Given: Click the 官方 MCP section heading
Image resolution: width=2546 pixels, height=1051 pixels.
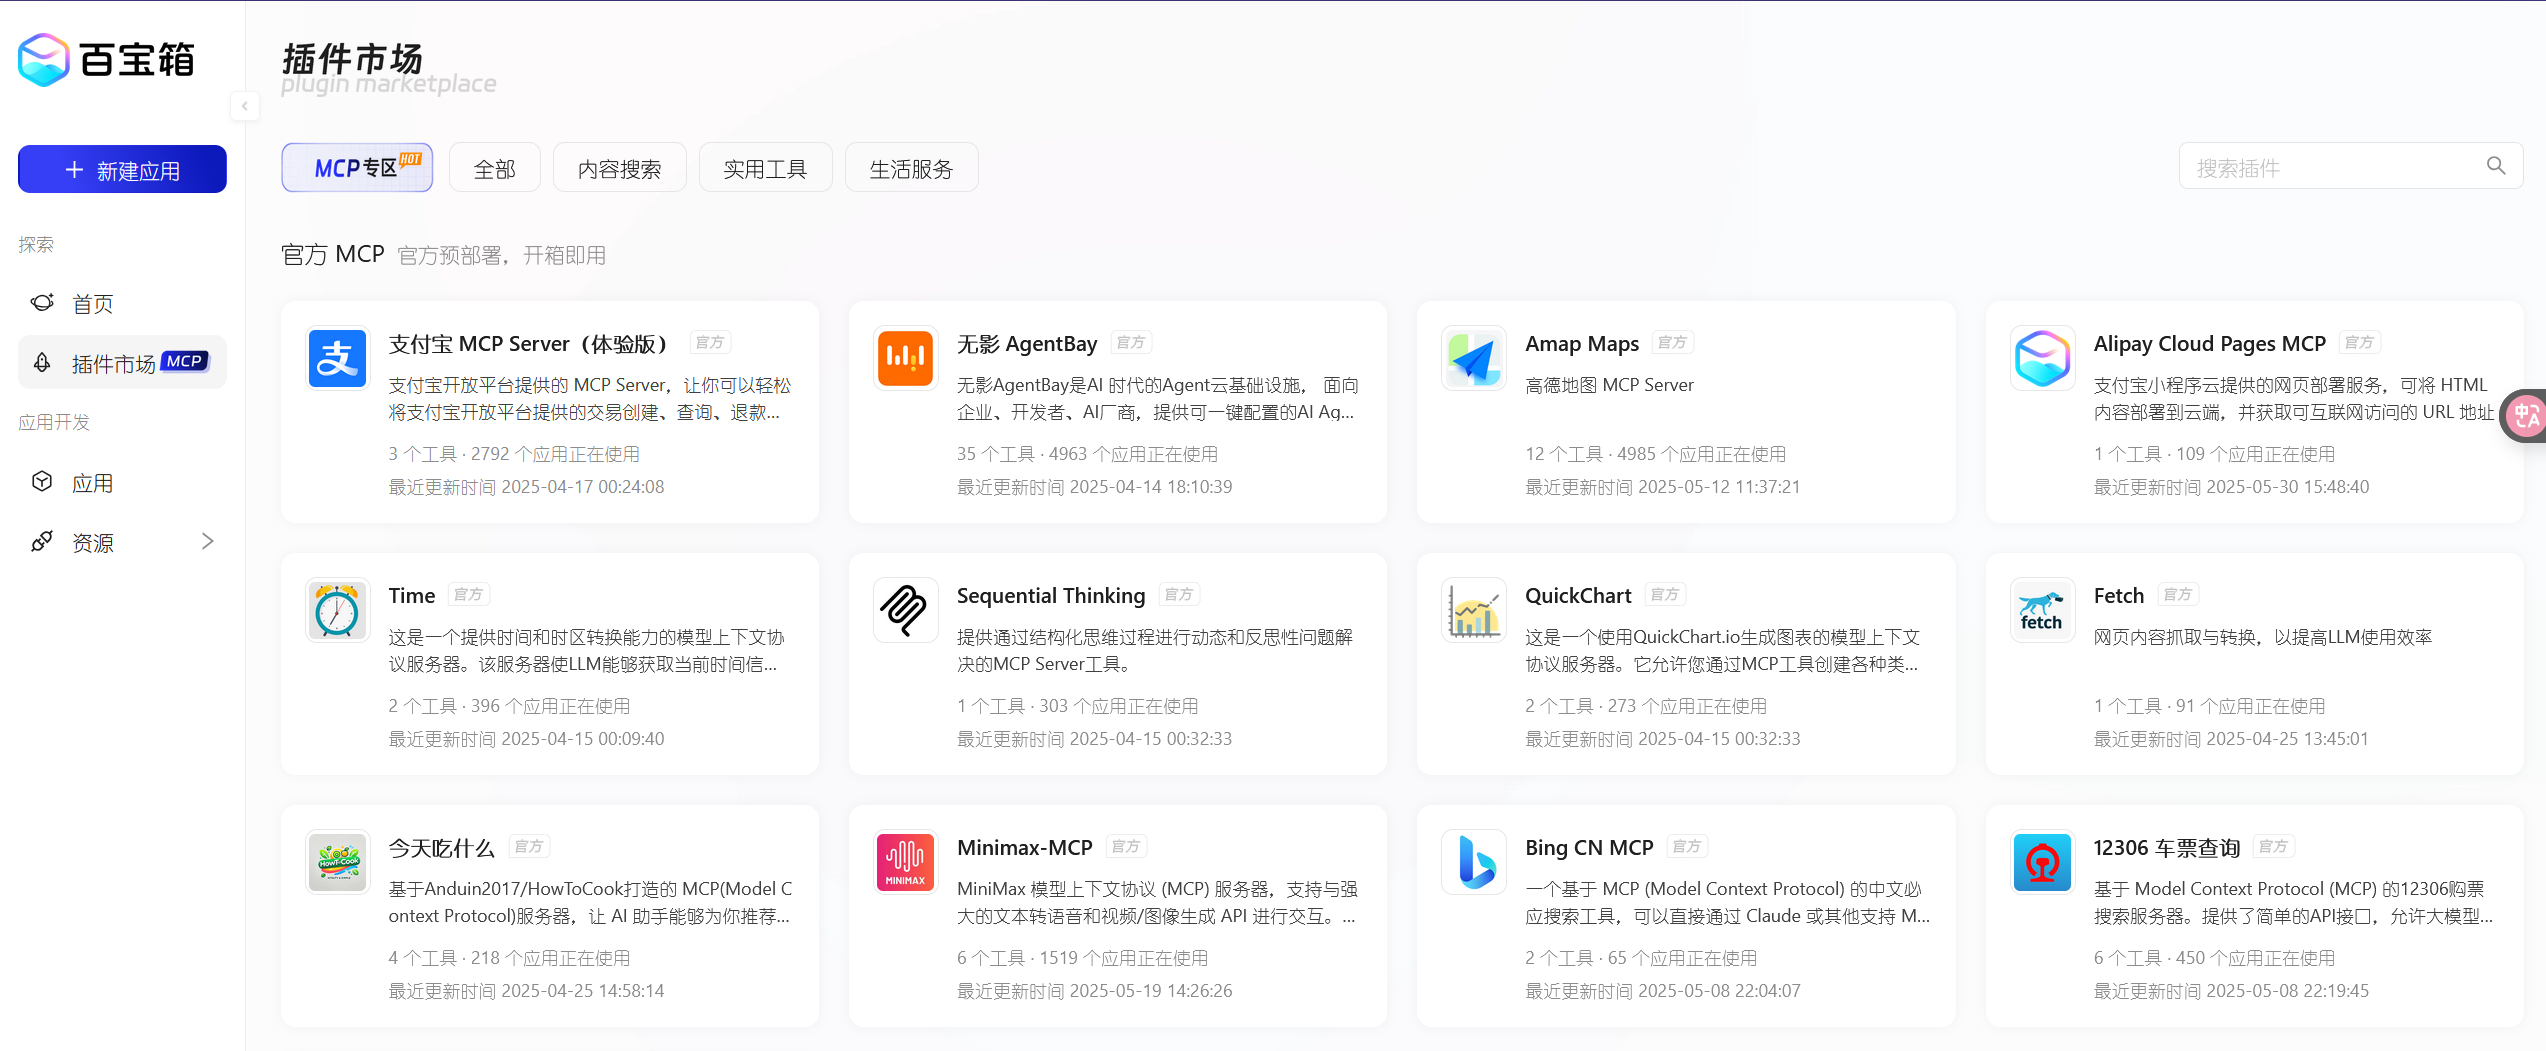Looking at the screenshot, I should pos(333,254).
